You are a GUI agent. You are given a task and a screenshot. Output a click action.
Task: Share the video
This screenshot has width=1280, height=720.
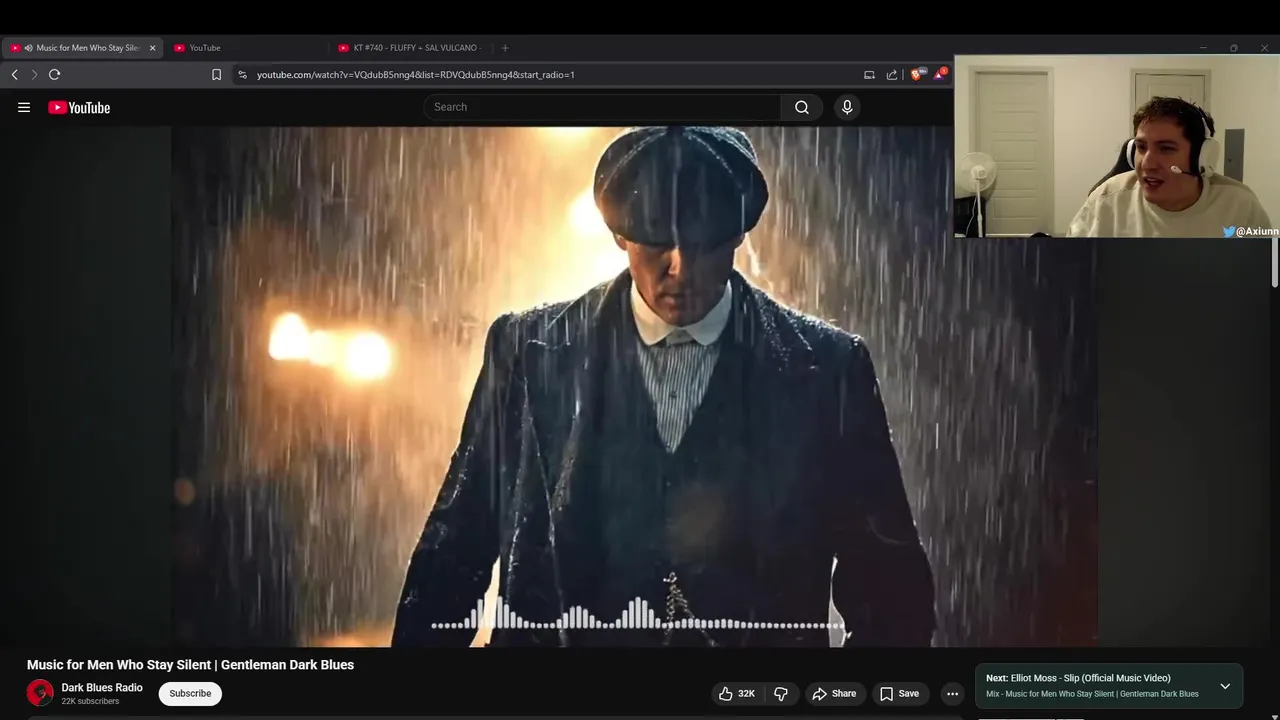point(834,693)
